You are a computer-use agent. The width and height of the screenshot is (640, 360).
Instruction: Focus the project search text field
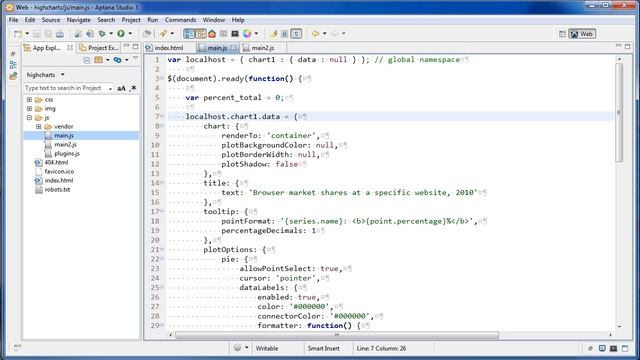(x=67, y=88)
